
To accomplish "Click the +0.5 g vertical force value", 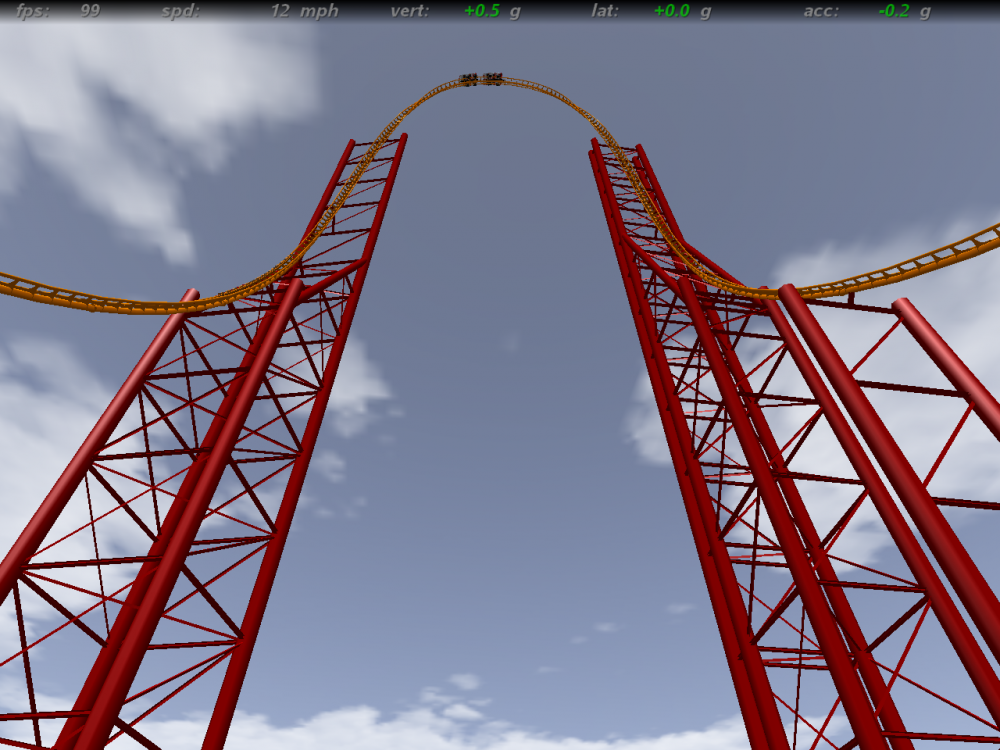I will [492, 11].
